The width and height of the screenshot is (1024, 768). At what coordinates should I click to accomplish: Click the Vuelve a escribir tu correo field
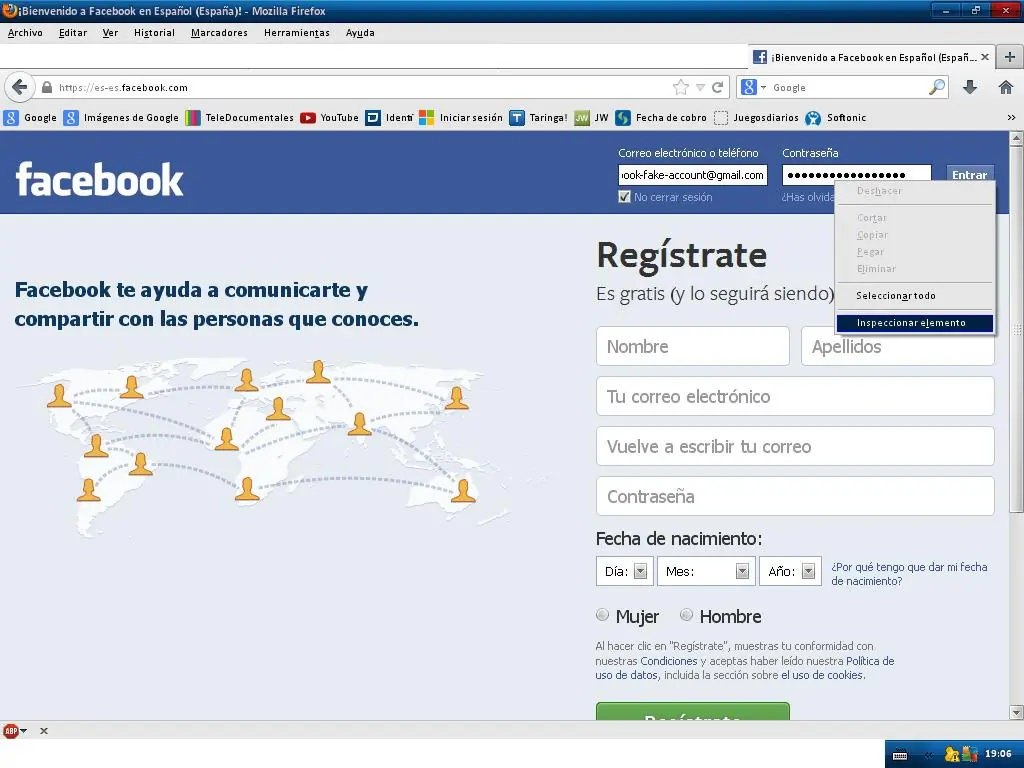tap(795, 446)
